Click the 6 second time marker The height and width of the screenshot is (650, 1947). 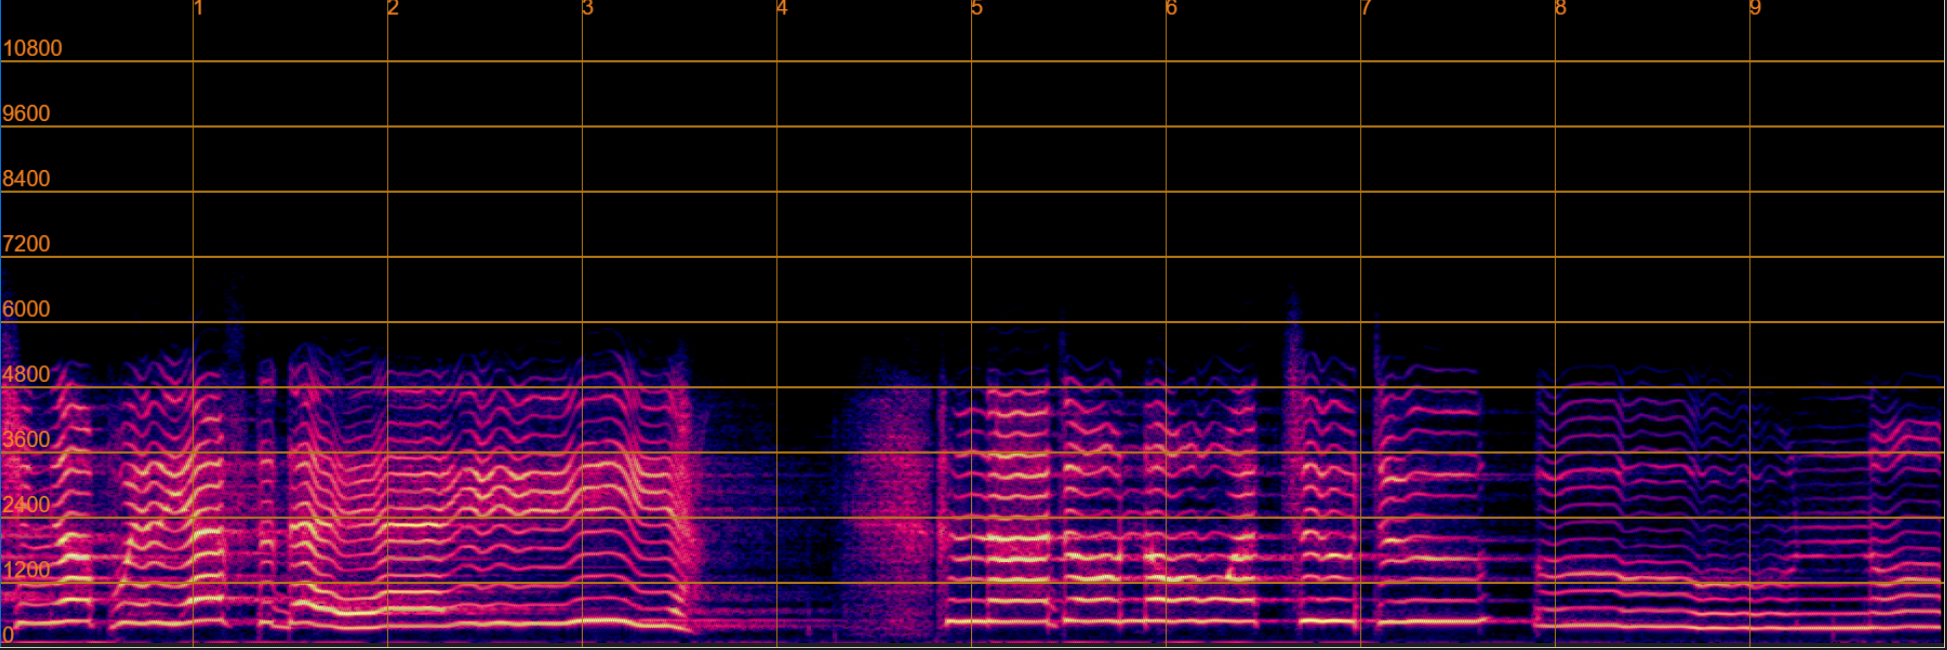point(1171,9)
